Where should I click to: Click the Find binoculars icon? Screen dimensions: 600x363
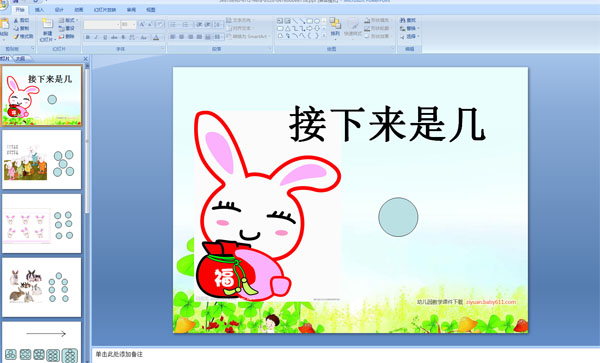pyautogui.click(x=403, y=20)
